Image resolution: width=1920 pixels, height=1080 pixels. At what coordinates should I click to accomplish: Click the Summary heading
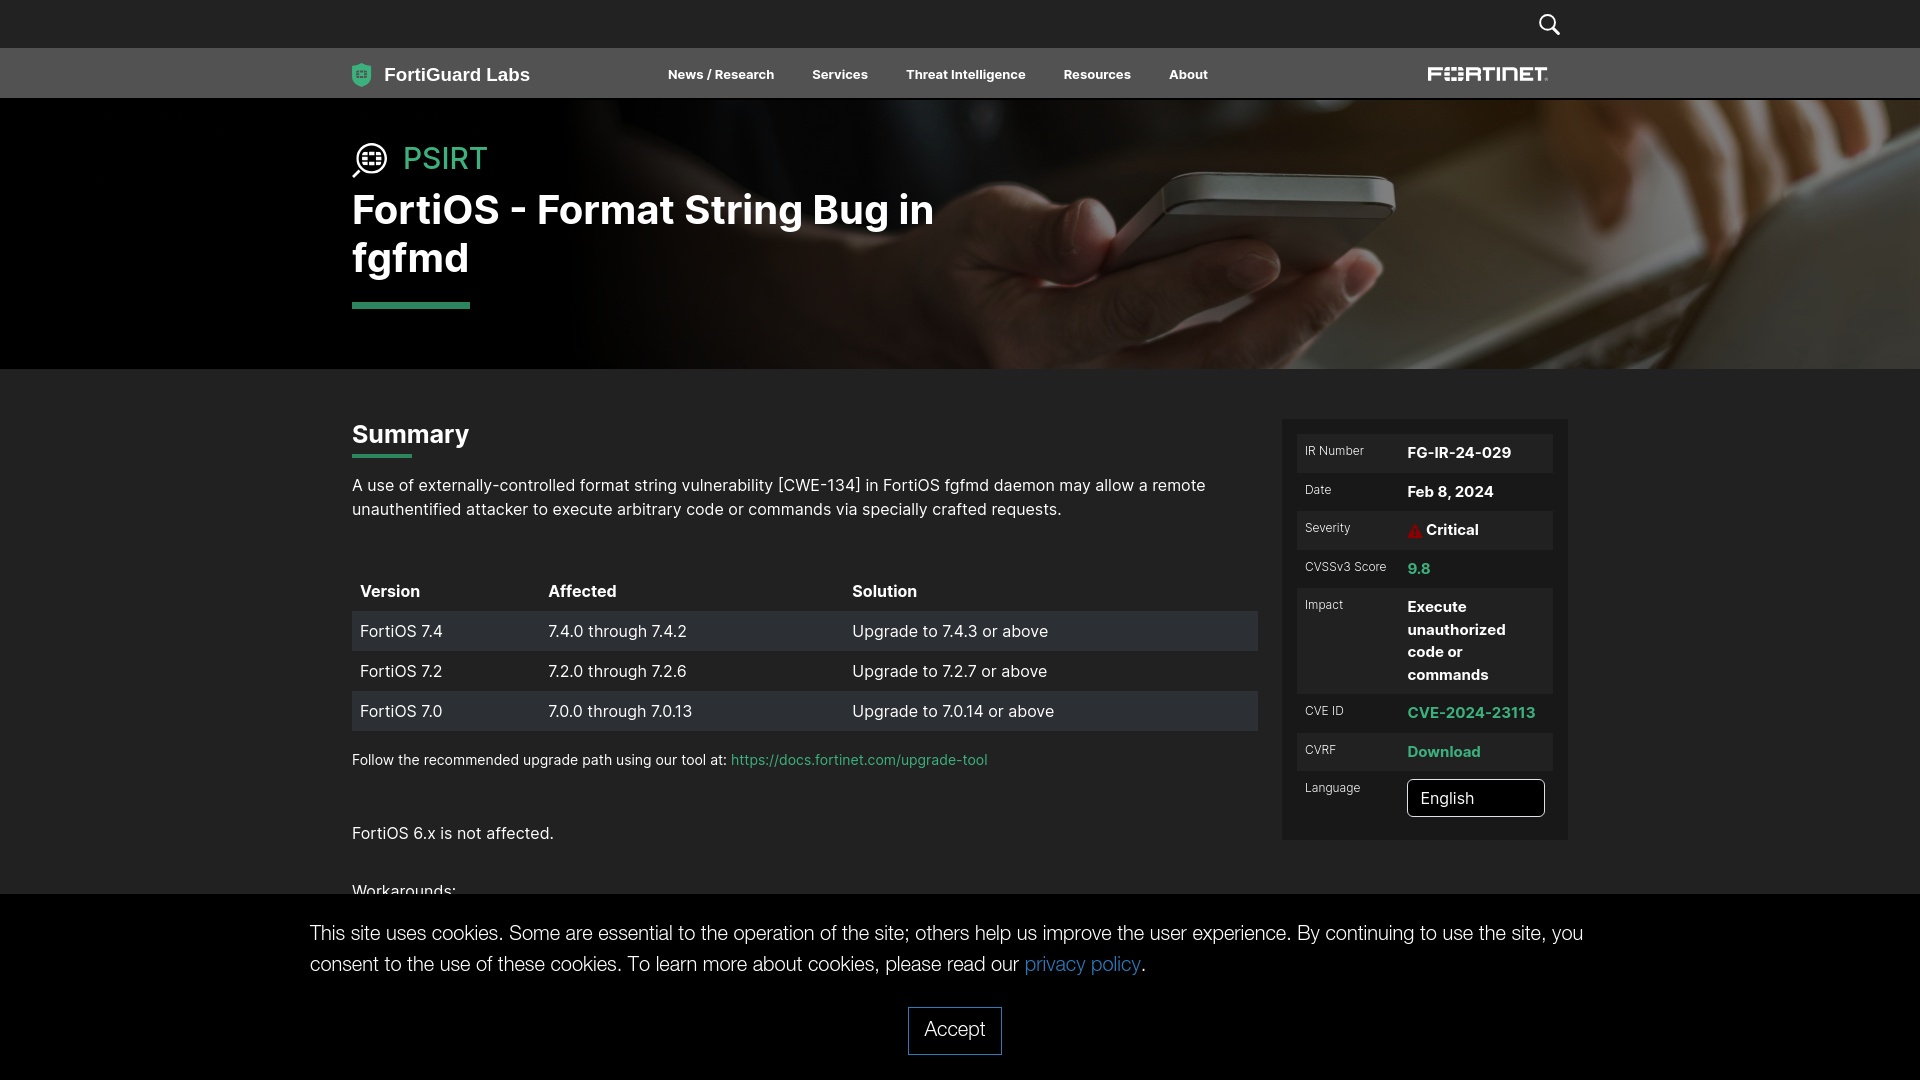point(410,435)
